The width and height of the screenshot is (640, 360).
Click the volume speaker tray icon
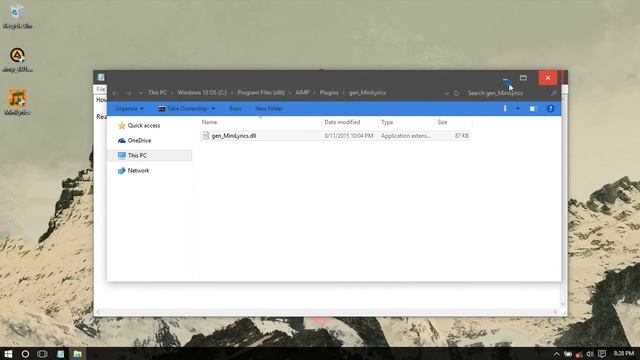[x=590, y=354]
